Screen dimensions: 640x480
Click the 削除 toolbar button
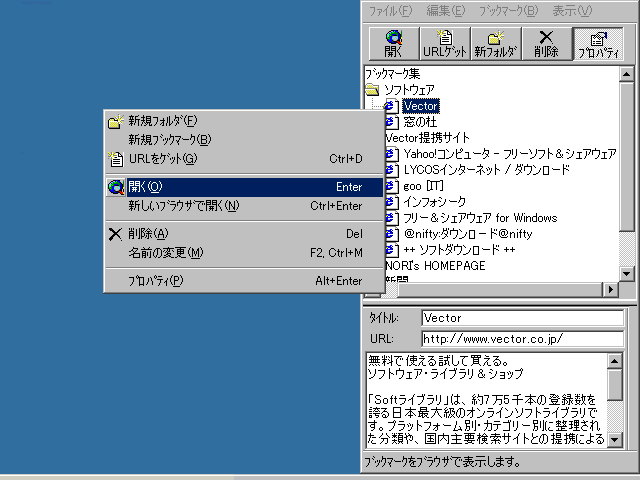(547, 44)
